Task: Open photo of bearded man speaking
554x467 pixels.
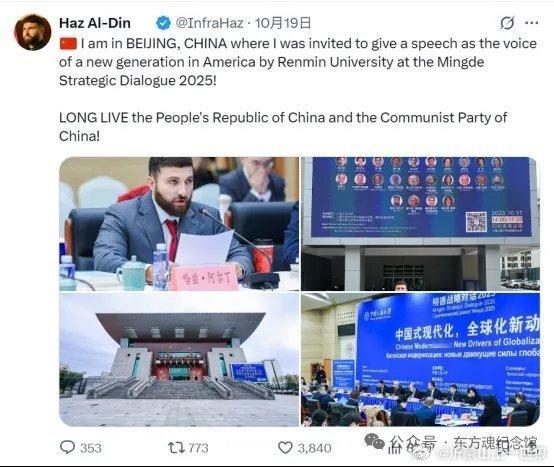Action: 179,224
